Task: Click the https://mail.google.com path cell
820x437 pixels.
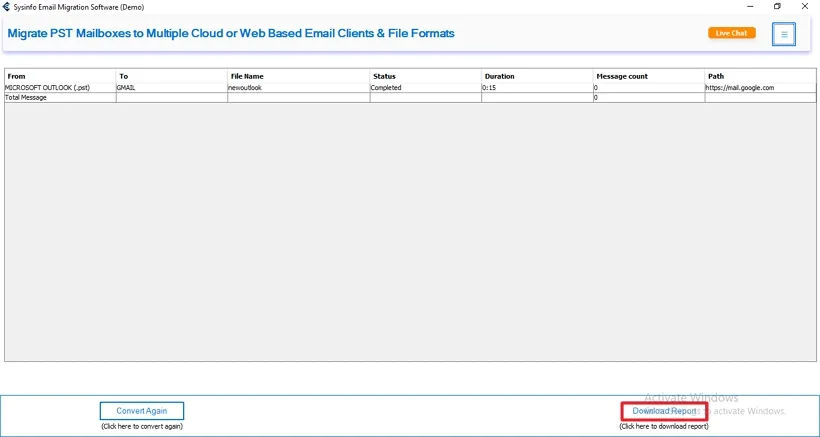Action: point(760,88)
